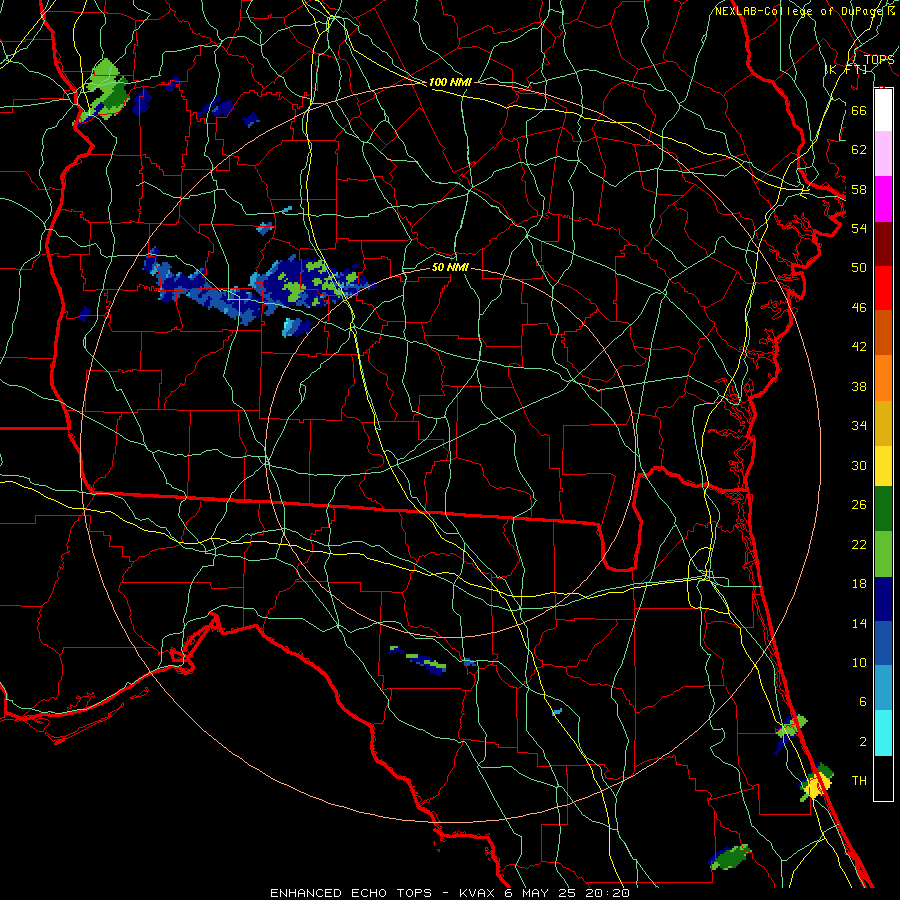Click the light blue legend swatch

click(x=883, y=688)
